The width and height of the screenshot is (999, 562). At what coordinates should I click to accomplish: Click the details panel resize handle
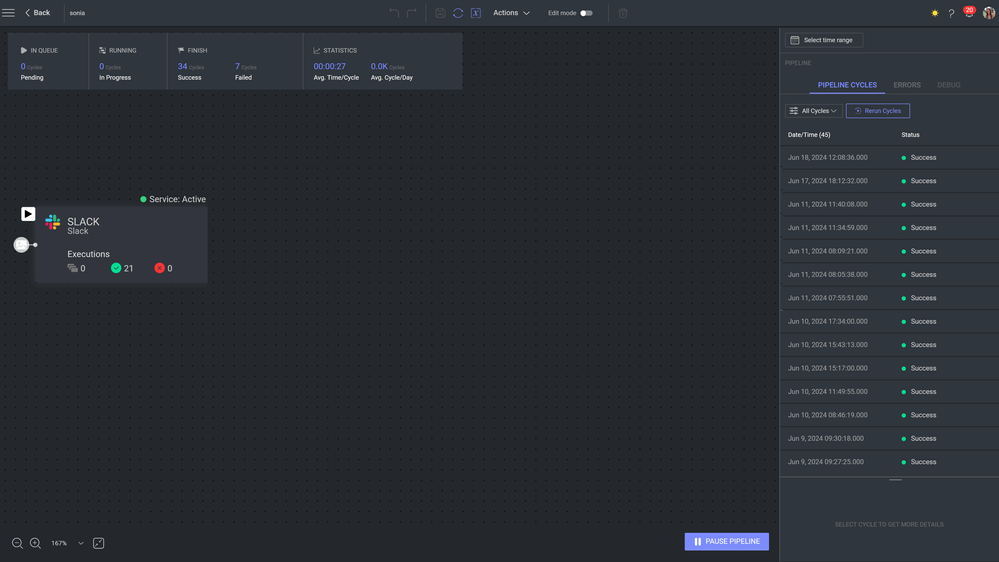(x=895, y=480)
